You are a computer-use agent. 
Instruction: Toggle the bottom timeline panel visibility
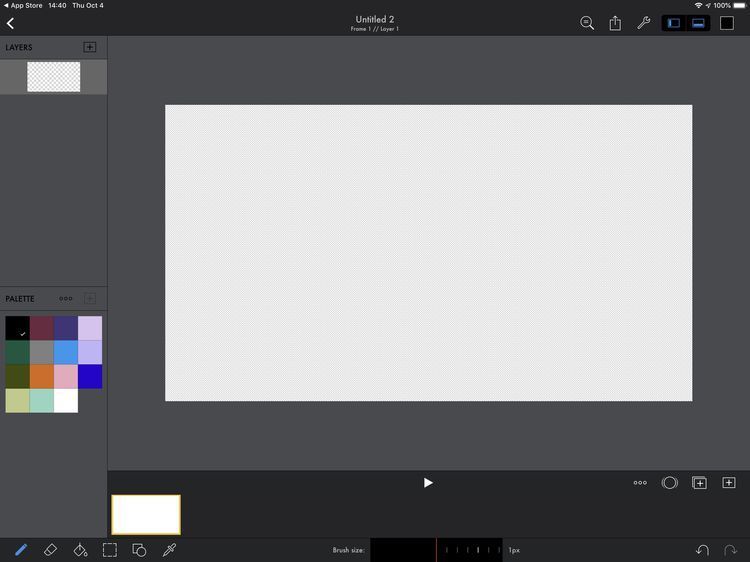[698, 23]
